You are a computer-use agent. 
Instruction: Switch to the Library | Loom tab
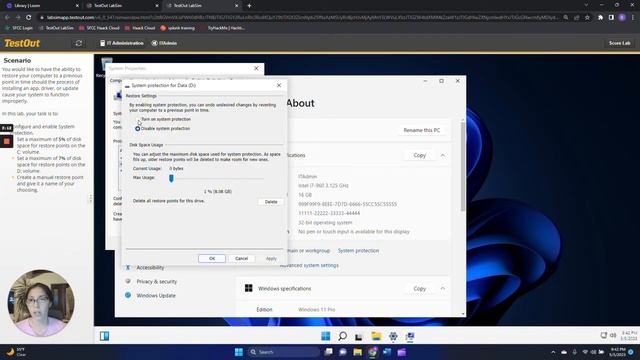click(x=41, y=6)
